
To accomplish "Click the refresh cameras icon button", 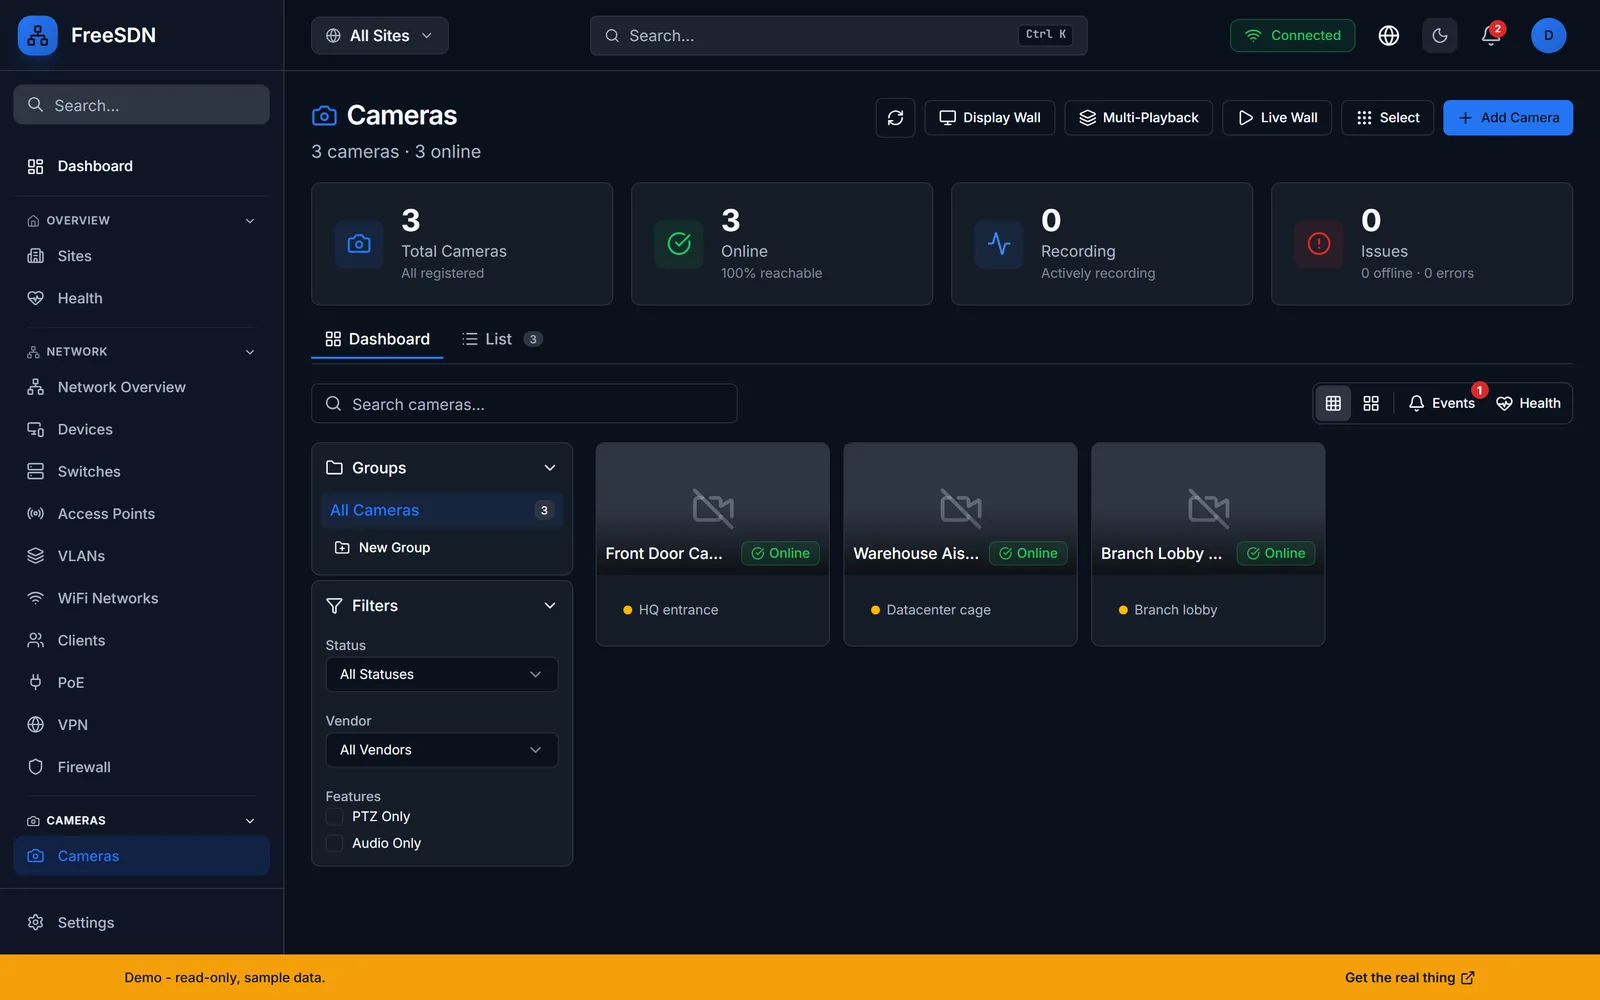I will coord(895,118).
